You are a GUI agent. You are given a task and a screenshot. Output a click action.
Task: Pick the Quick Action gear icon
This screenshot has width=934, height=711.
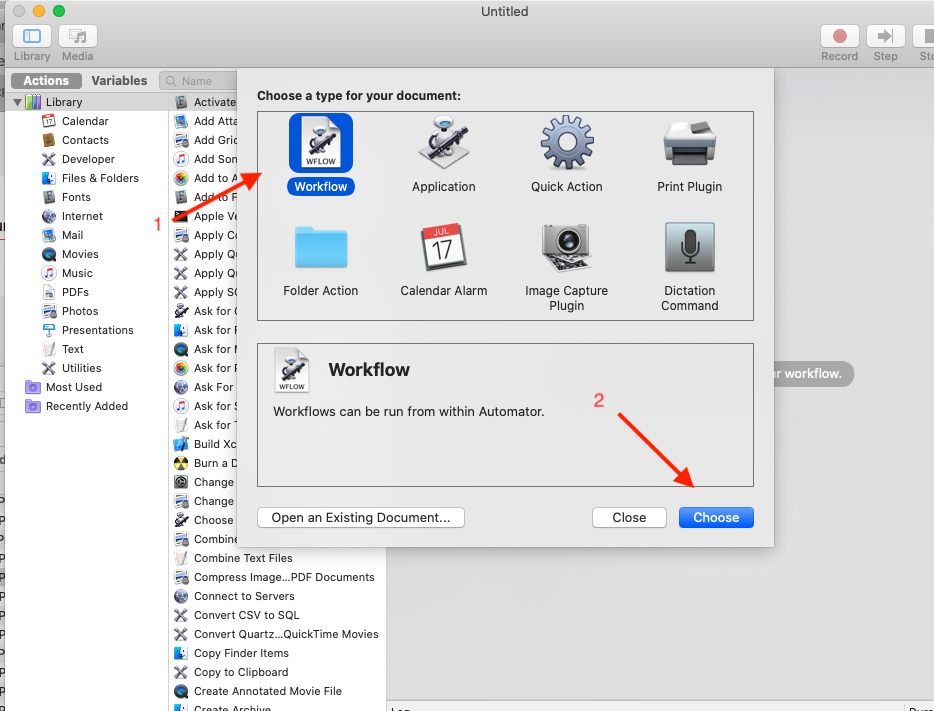(x=567, y=144)
